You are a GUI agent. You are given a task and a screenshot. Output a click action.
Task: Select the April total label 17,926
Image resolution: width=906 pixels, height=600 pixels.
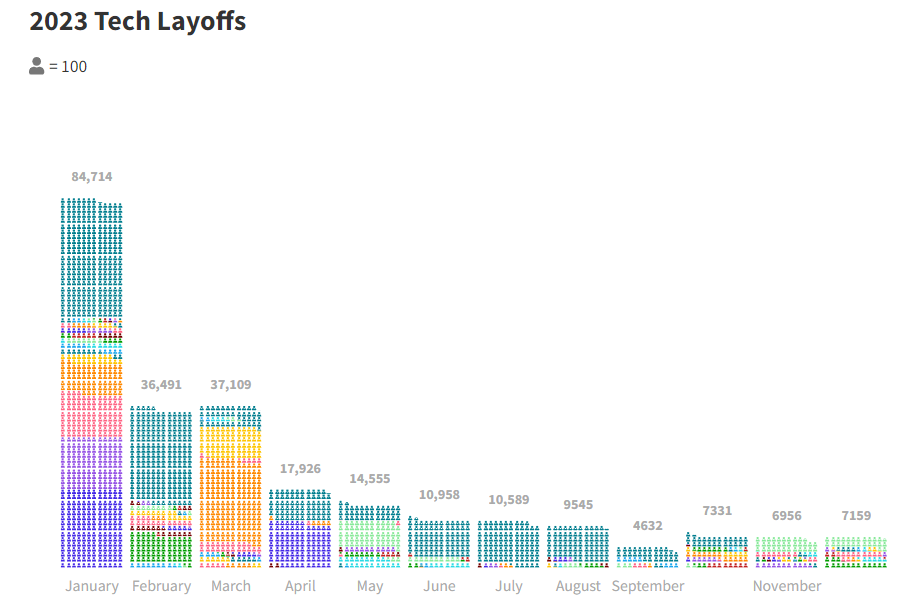300,468
